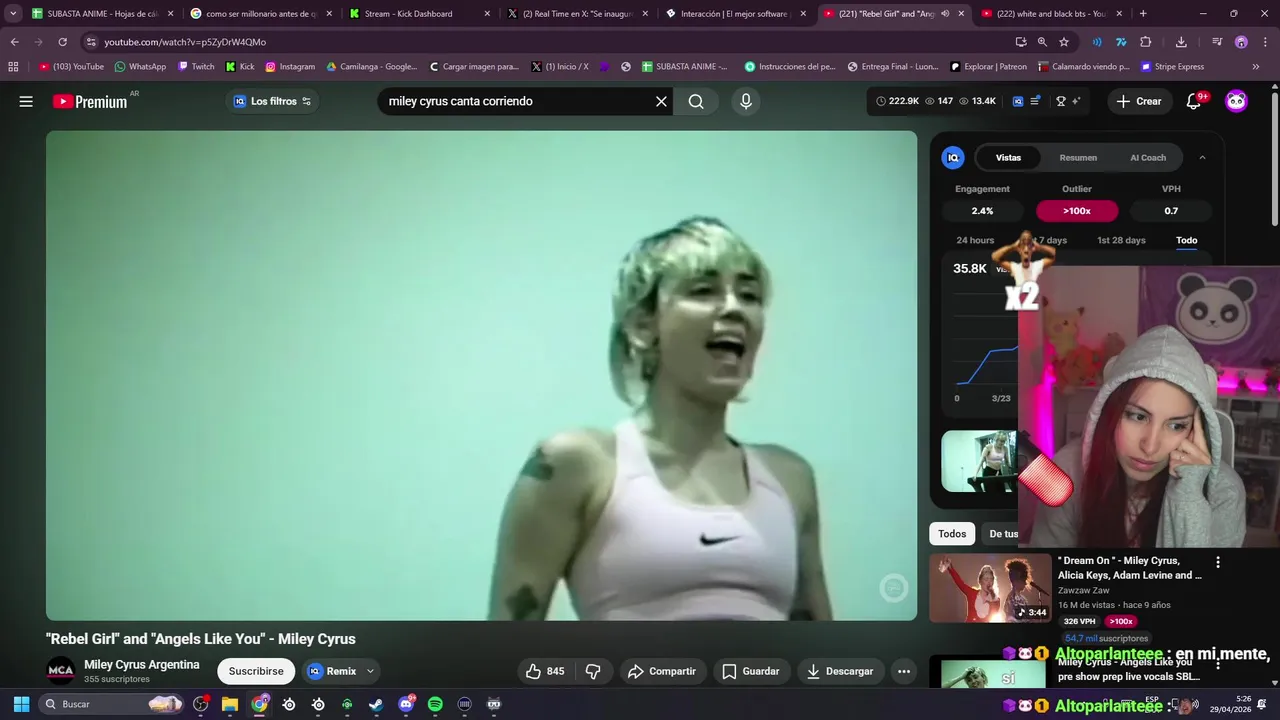
Task: Expand the Remix dropdown arrow
Action: coord(370,671)
